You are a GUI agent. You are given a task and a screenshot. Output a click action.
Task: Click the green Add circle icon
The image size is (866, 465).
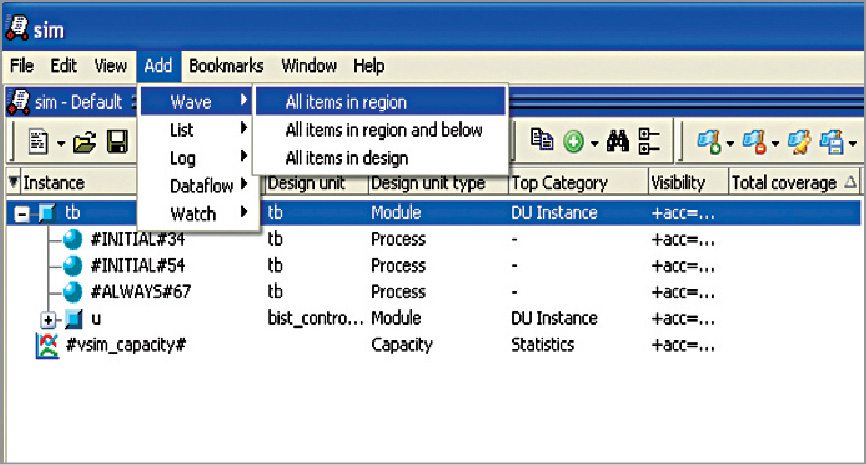pyautogui.click(x=573, y=143)
